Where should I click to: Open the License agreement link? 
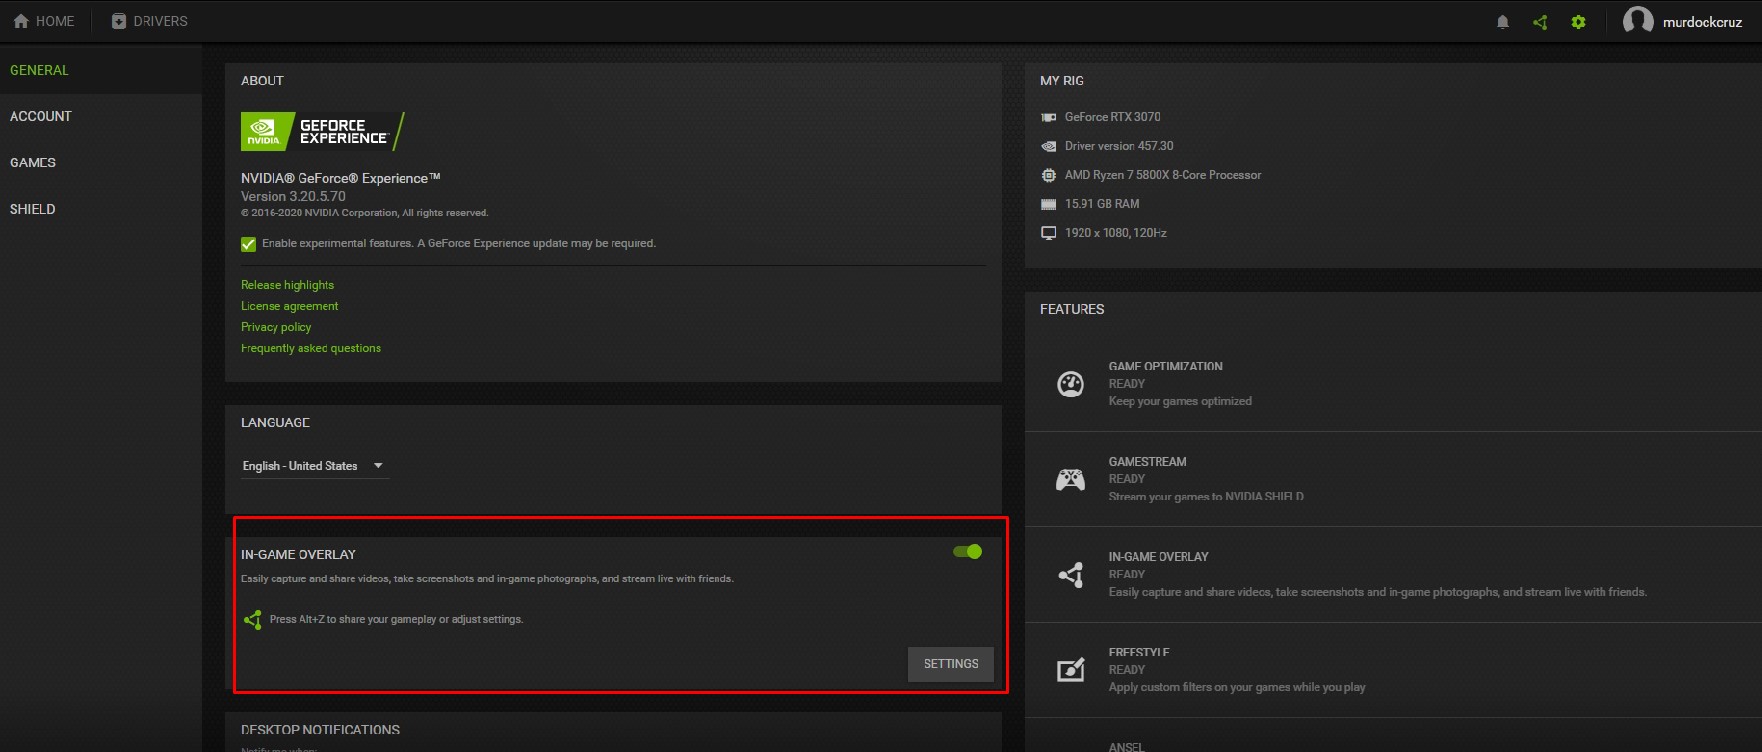(x=289, y=306)
